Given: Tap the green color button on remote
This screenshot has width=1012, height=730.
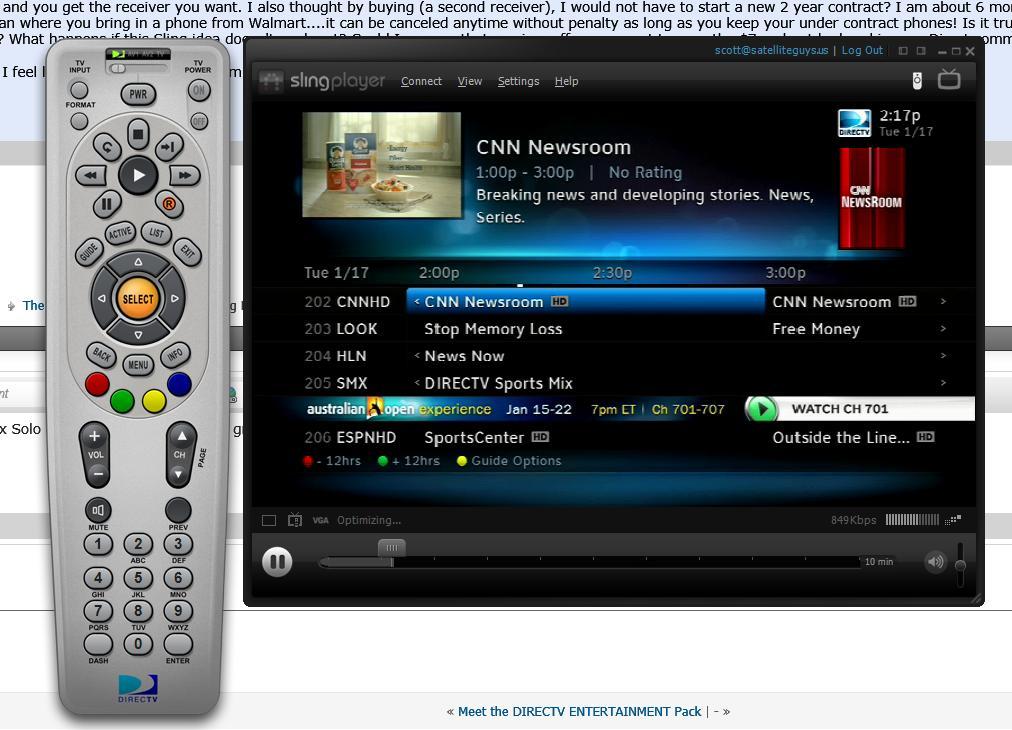Looking at the screenshot, I should (122, 400).
